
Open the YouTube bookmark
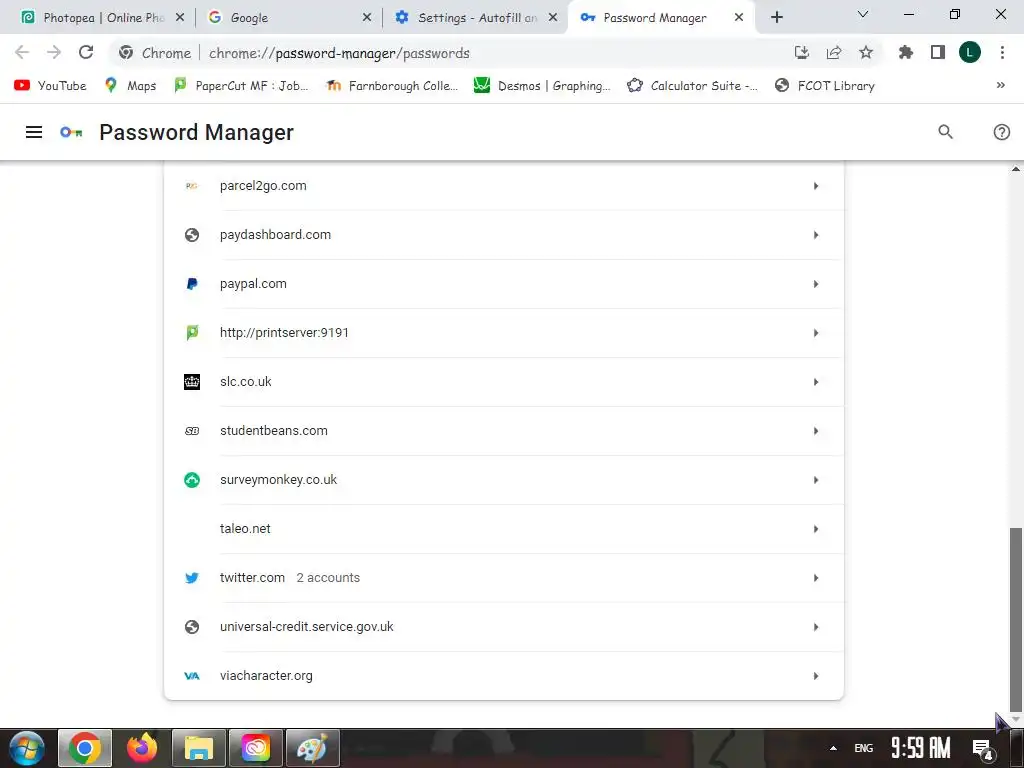pos(50,86)
